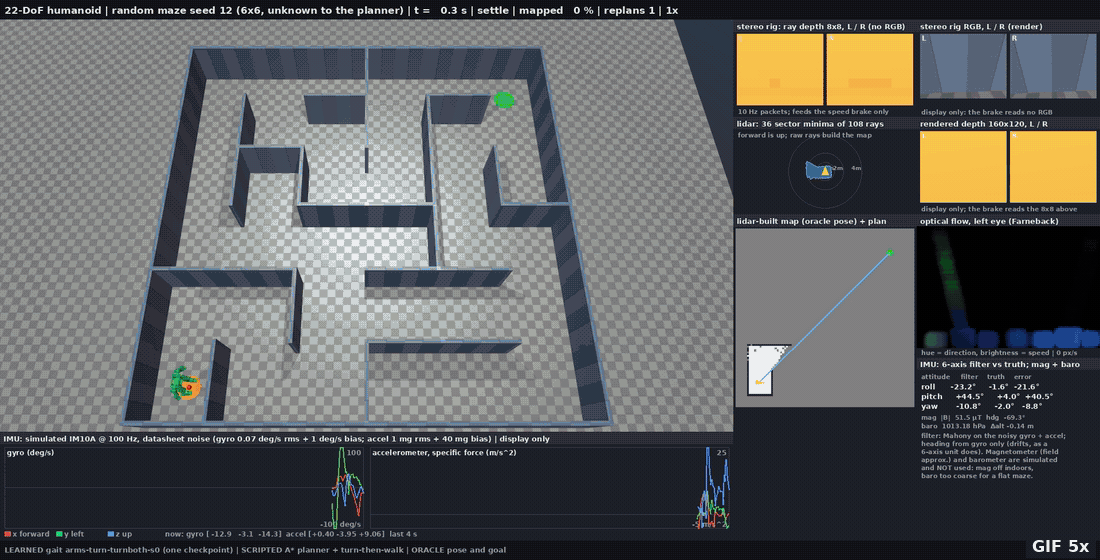
Task: Click the 'hdg -69.3°' heading readout
Action: point(1005,418)
